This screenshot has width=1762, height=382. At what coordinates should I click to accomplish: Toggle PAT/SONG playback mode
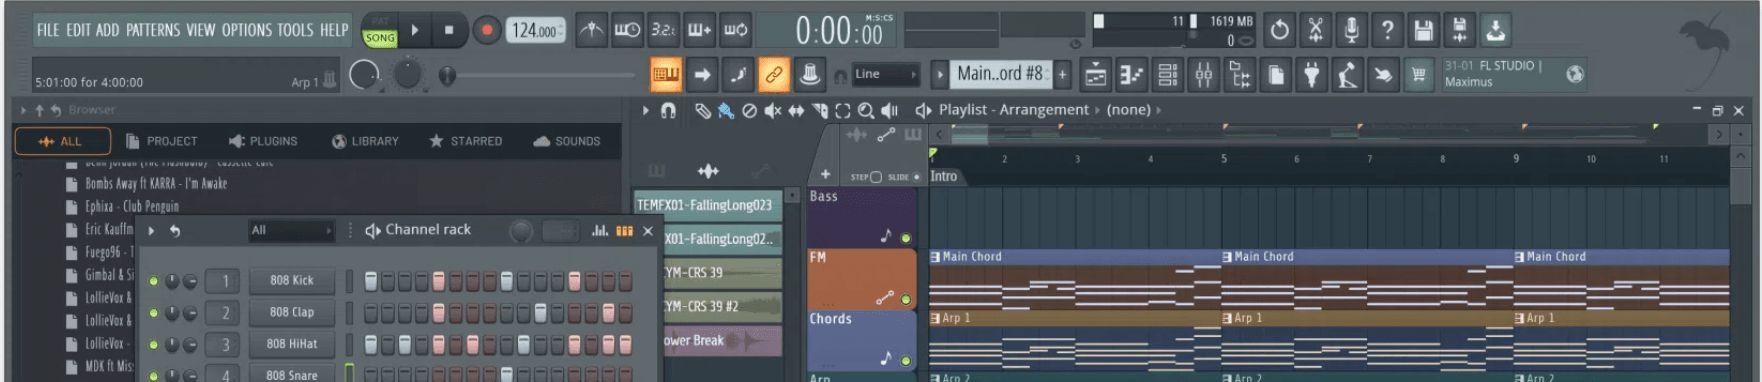coord(380,30)
